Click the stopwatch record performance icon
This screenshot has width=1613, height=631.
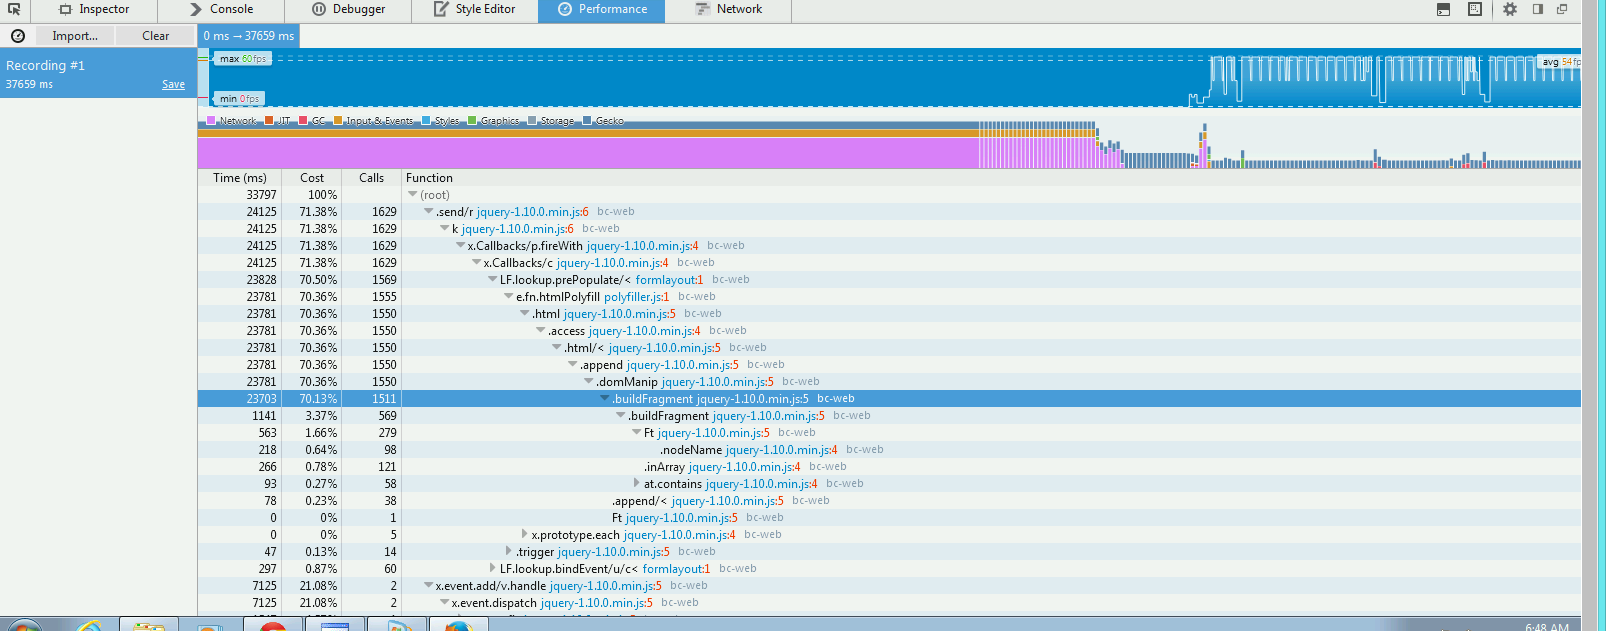point(17,36)
